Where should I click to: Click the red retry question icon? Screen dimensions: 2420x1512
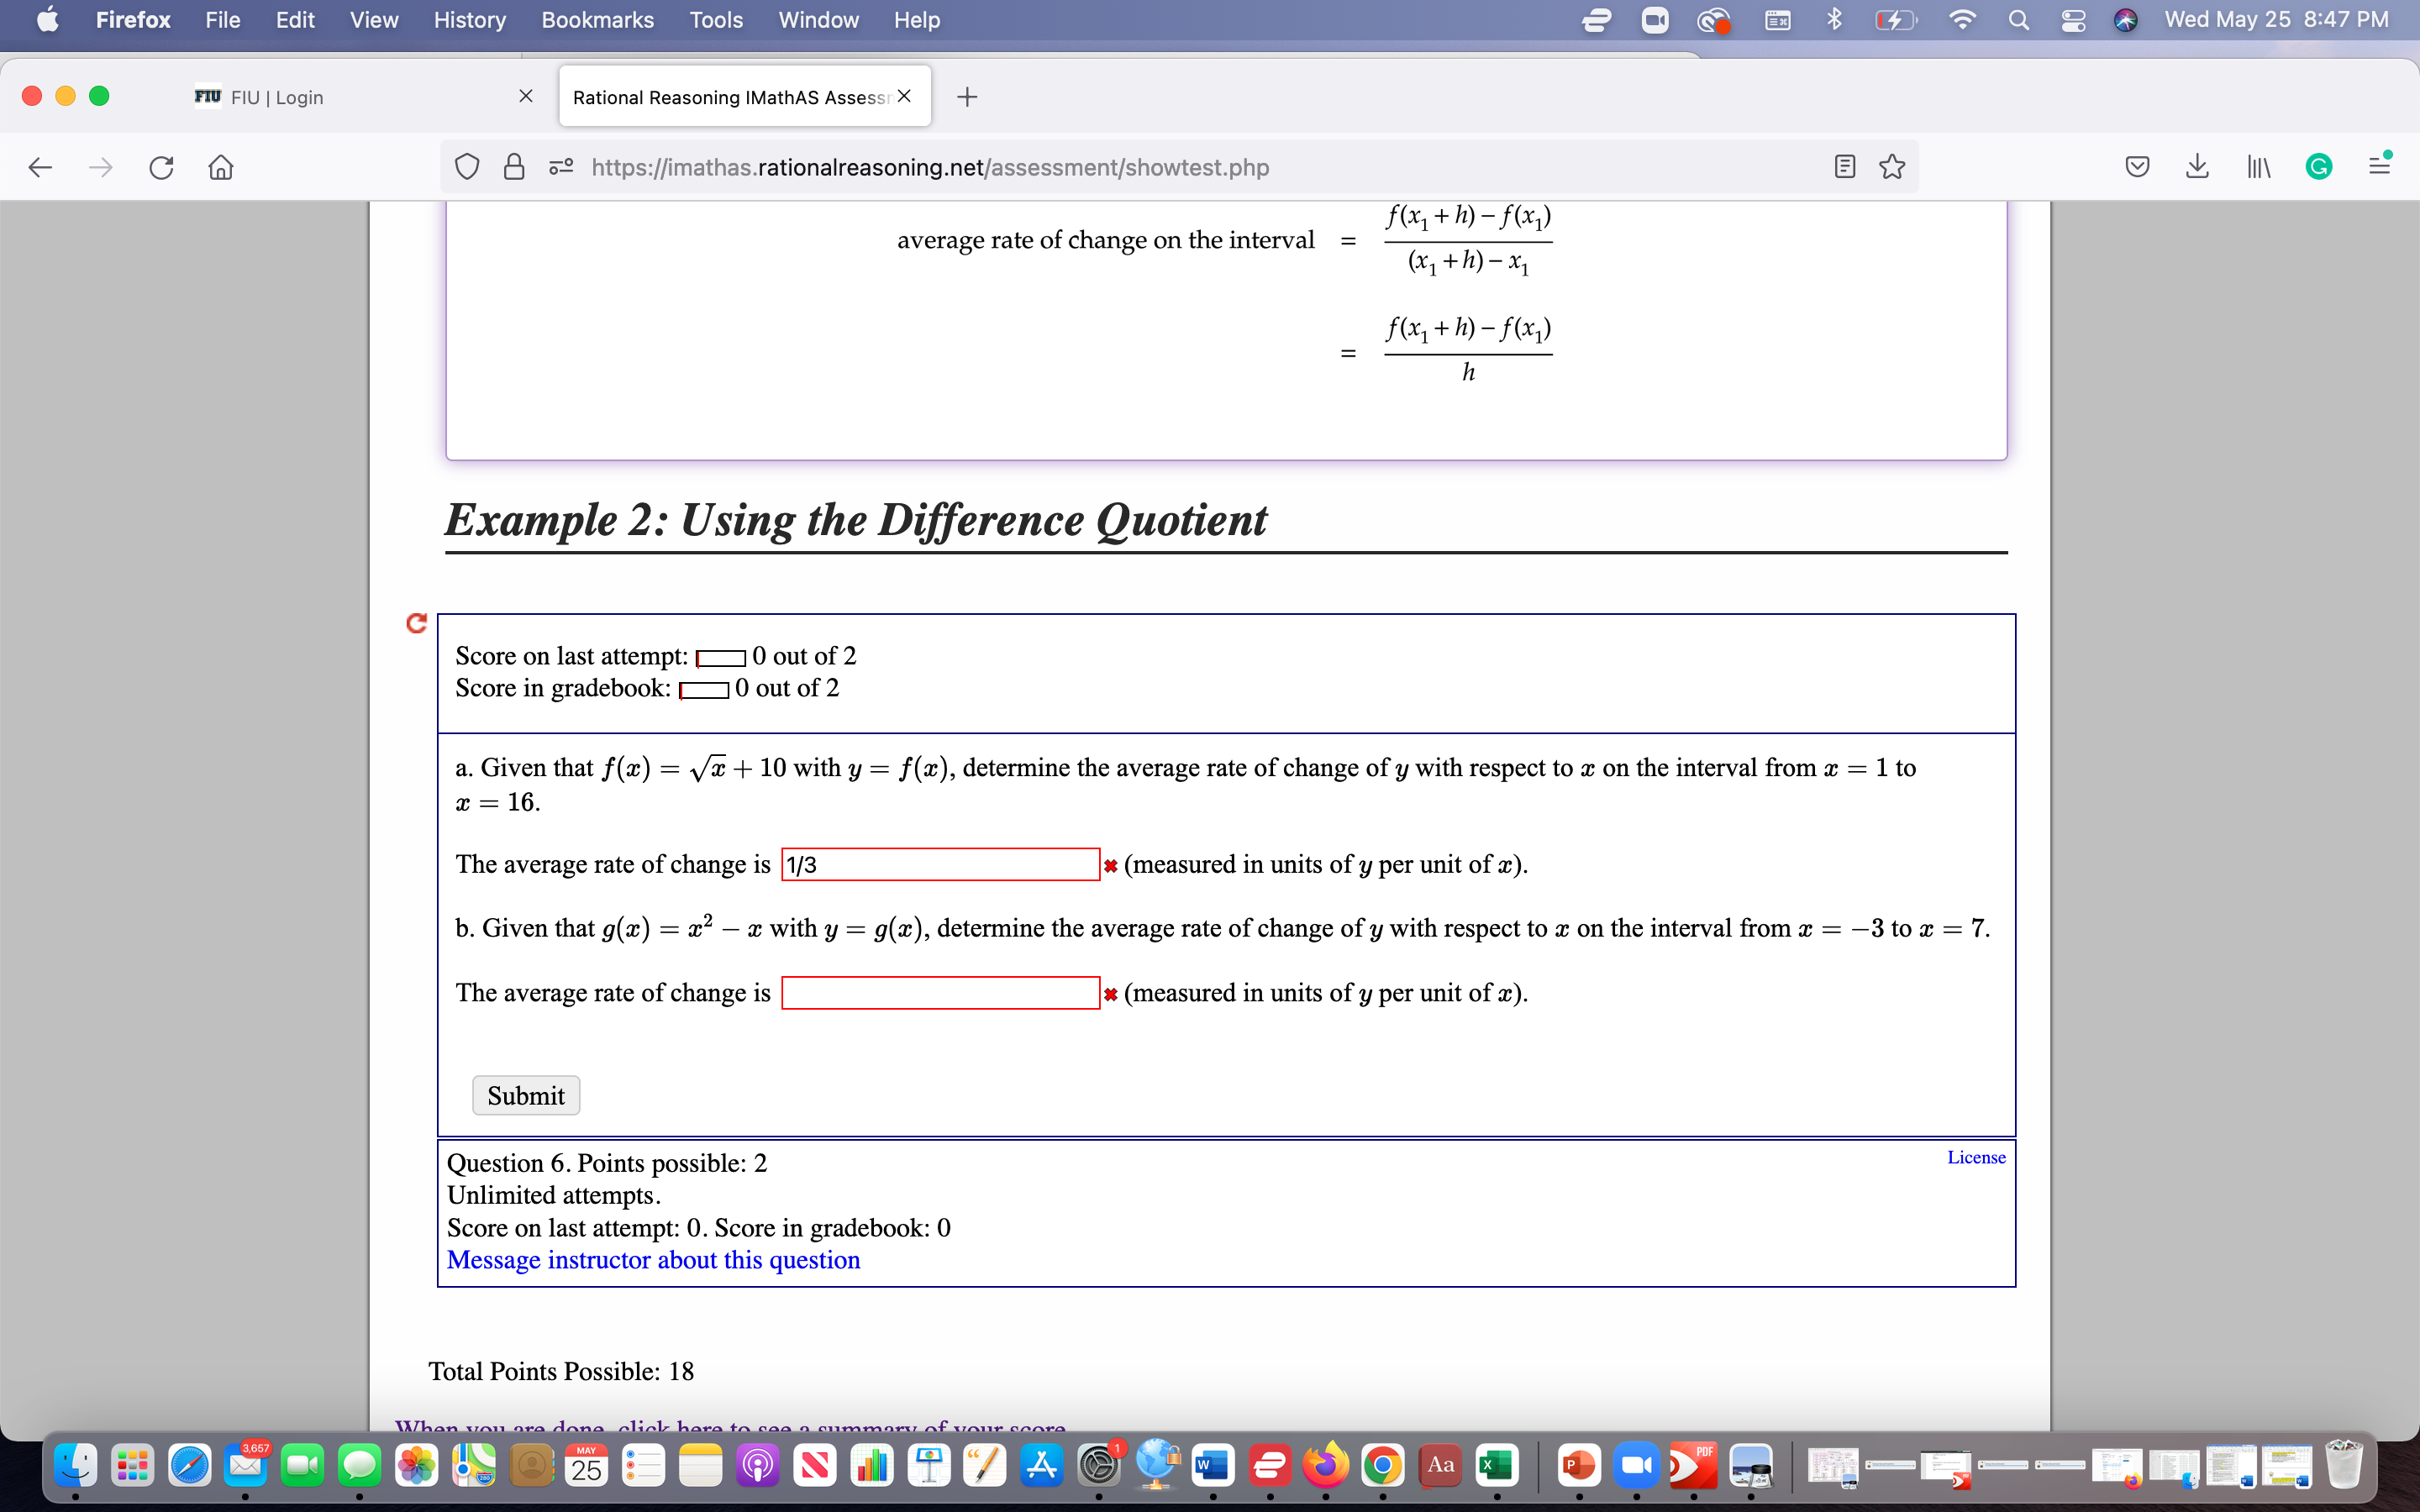[417, 624]
